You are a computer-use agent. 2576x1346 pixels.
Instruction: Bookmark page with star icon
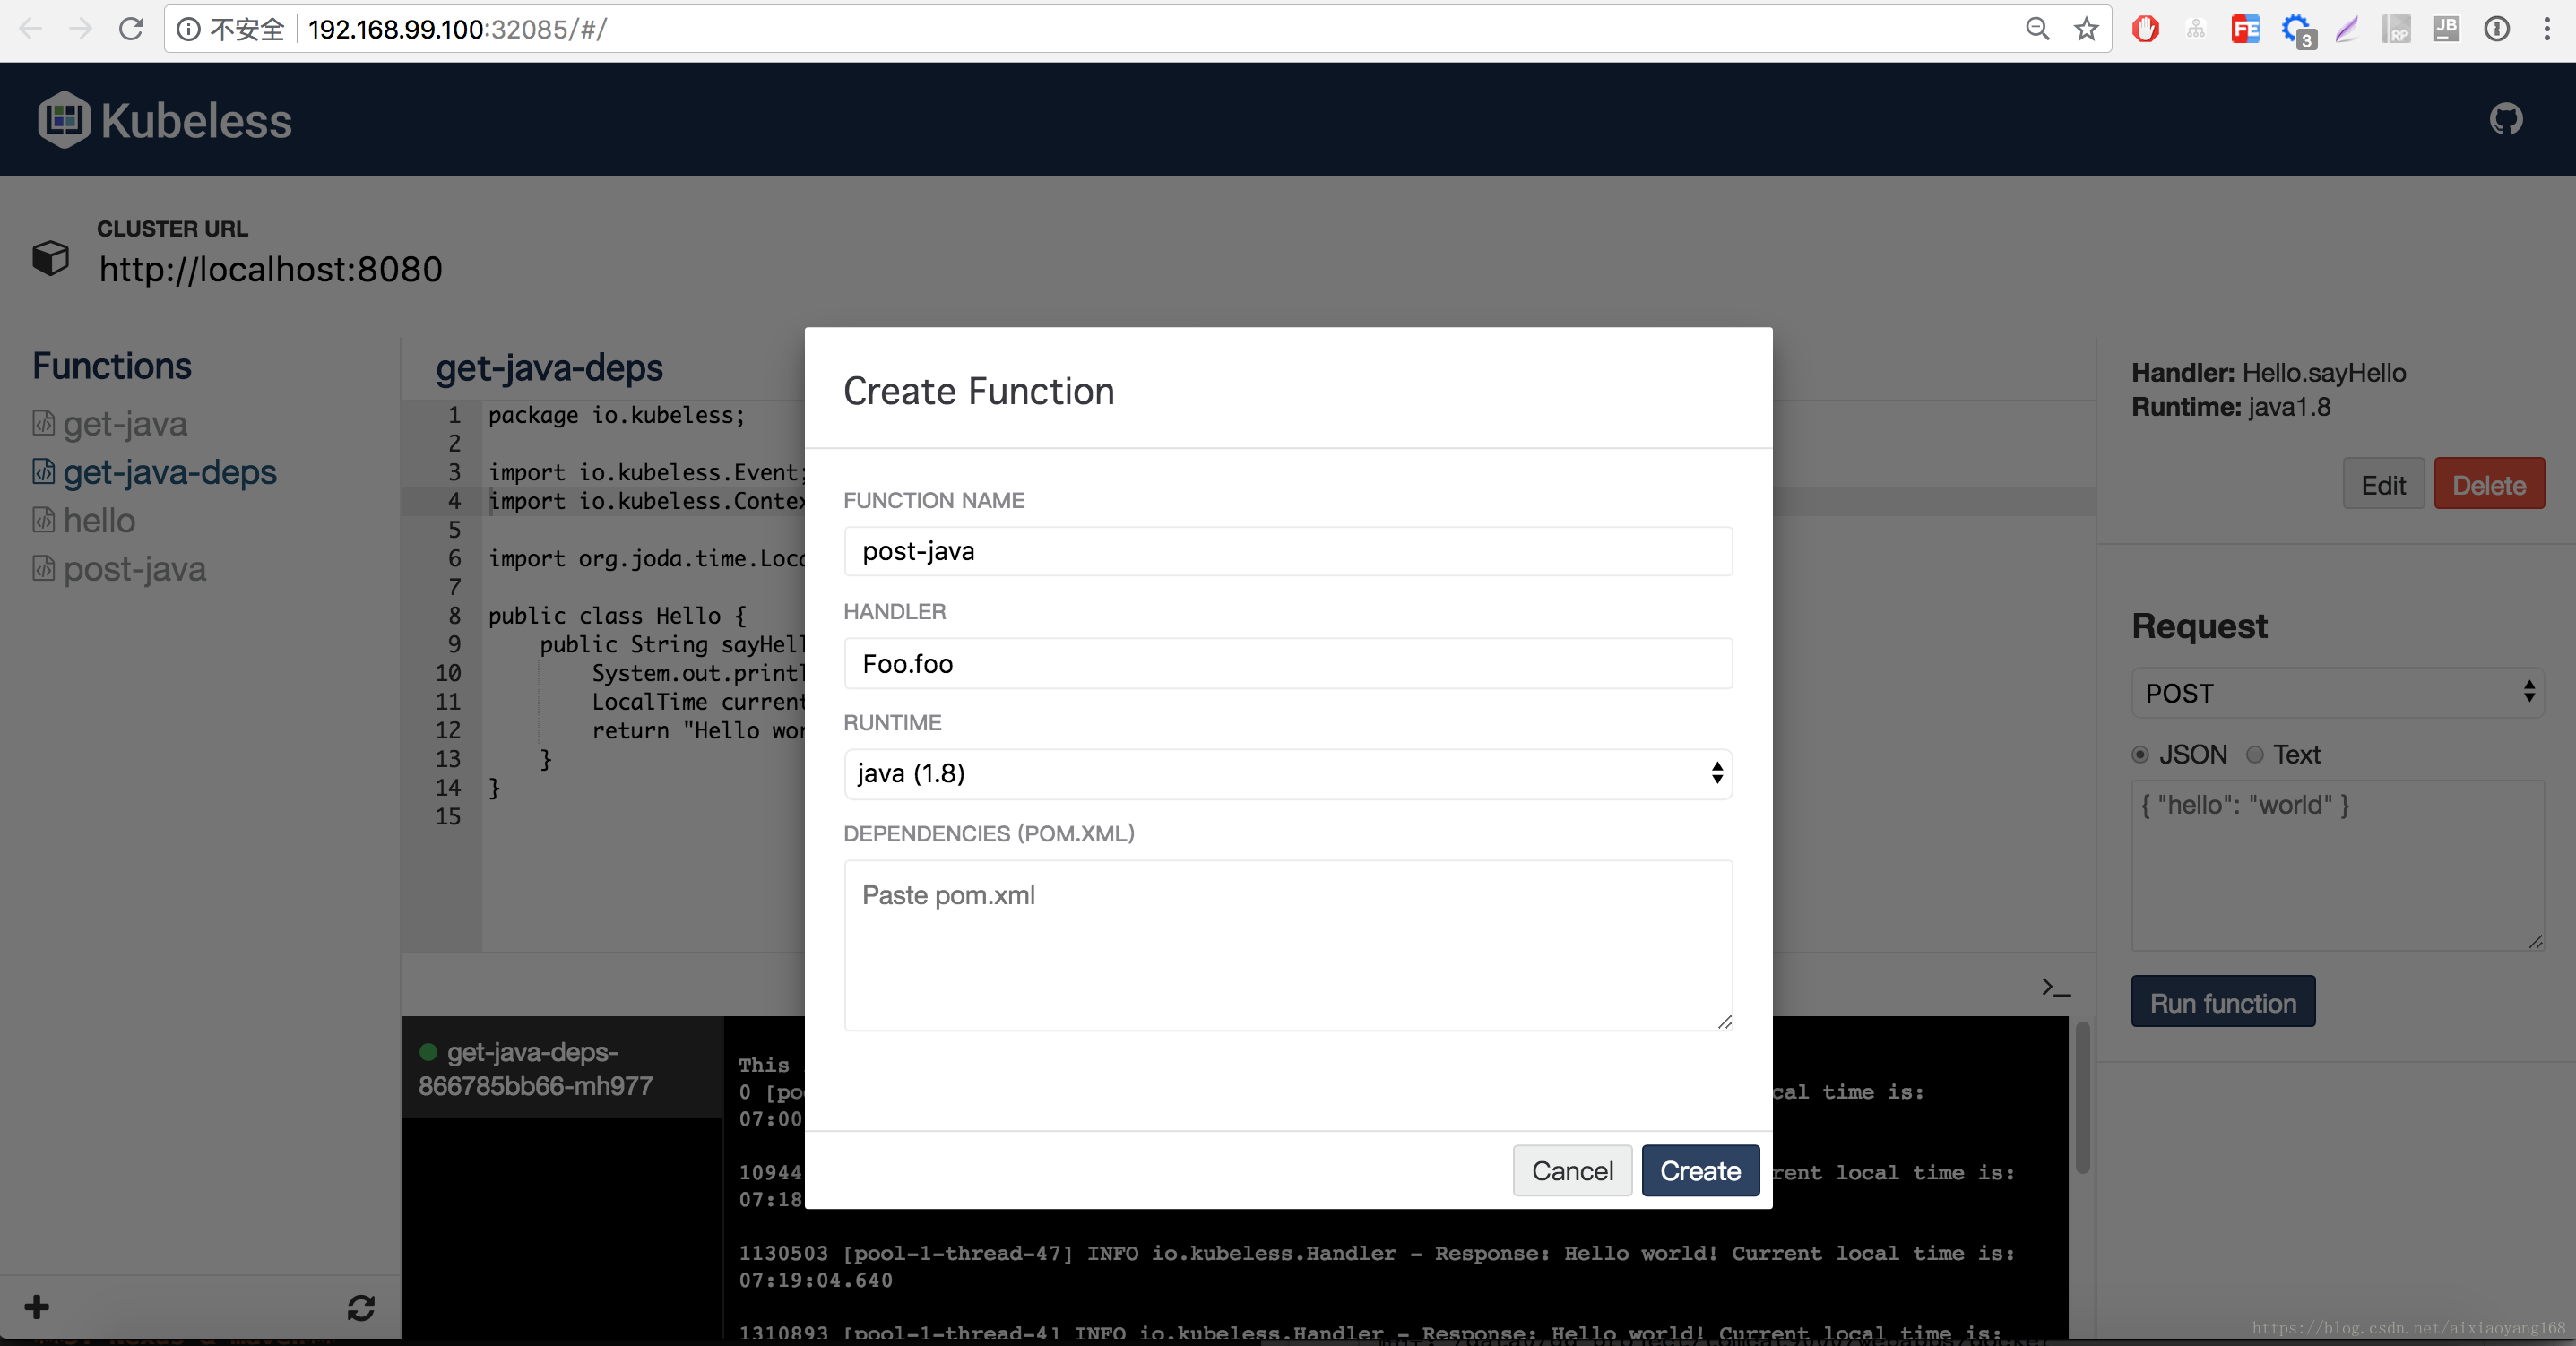point(2086,29)
